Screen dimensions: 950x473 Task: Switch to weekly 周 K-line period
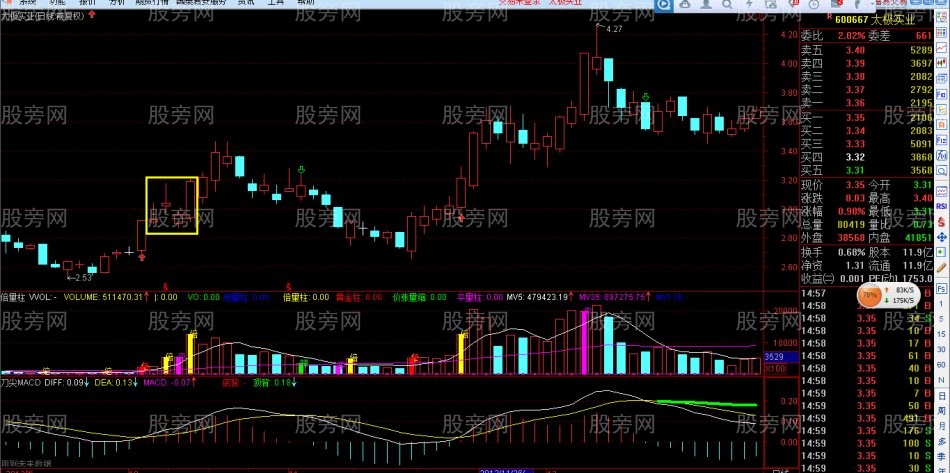point(942,411)
